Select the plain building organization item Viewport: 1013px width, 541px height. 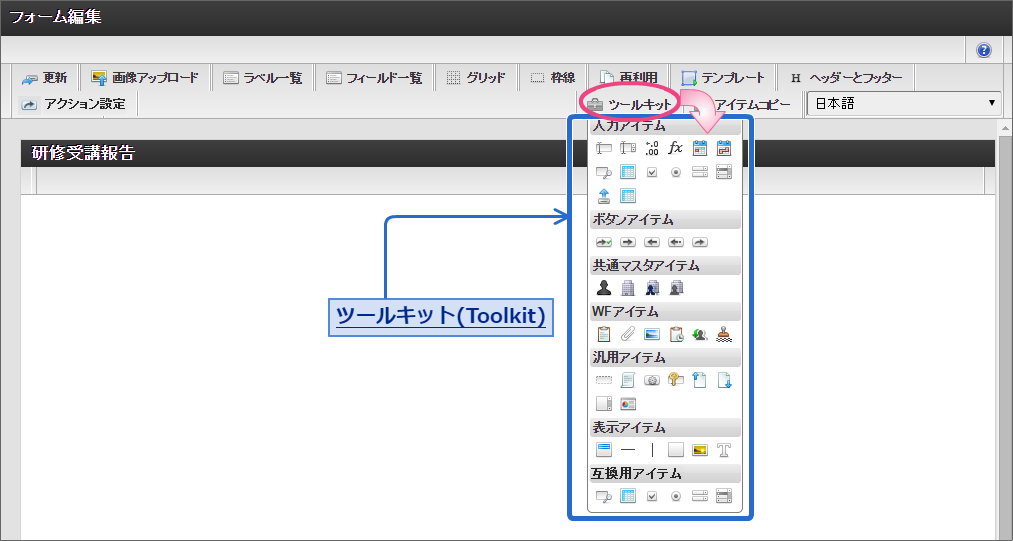coord(627,288)
